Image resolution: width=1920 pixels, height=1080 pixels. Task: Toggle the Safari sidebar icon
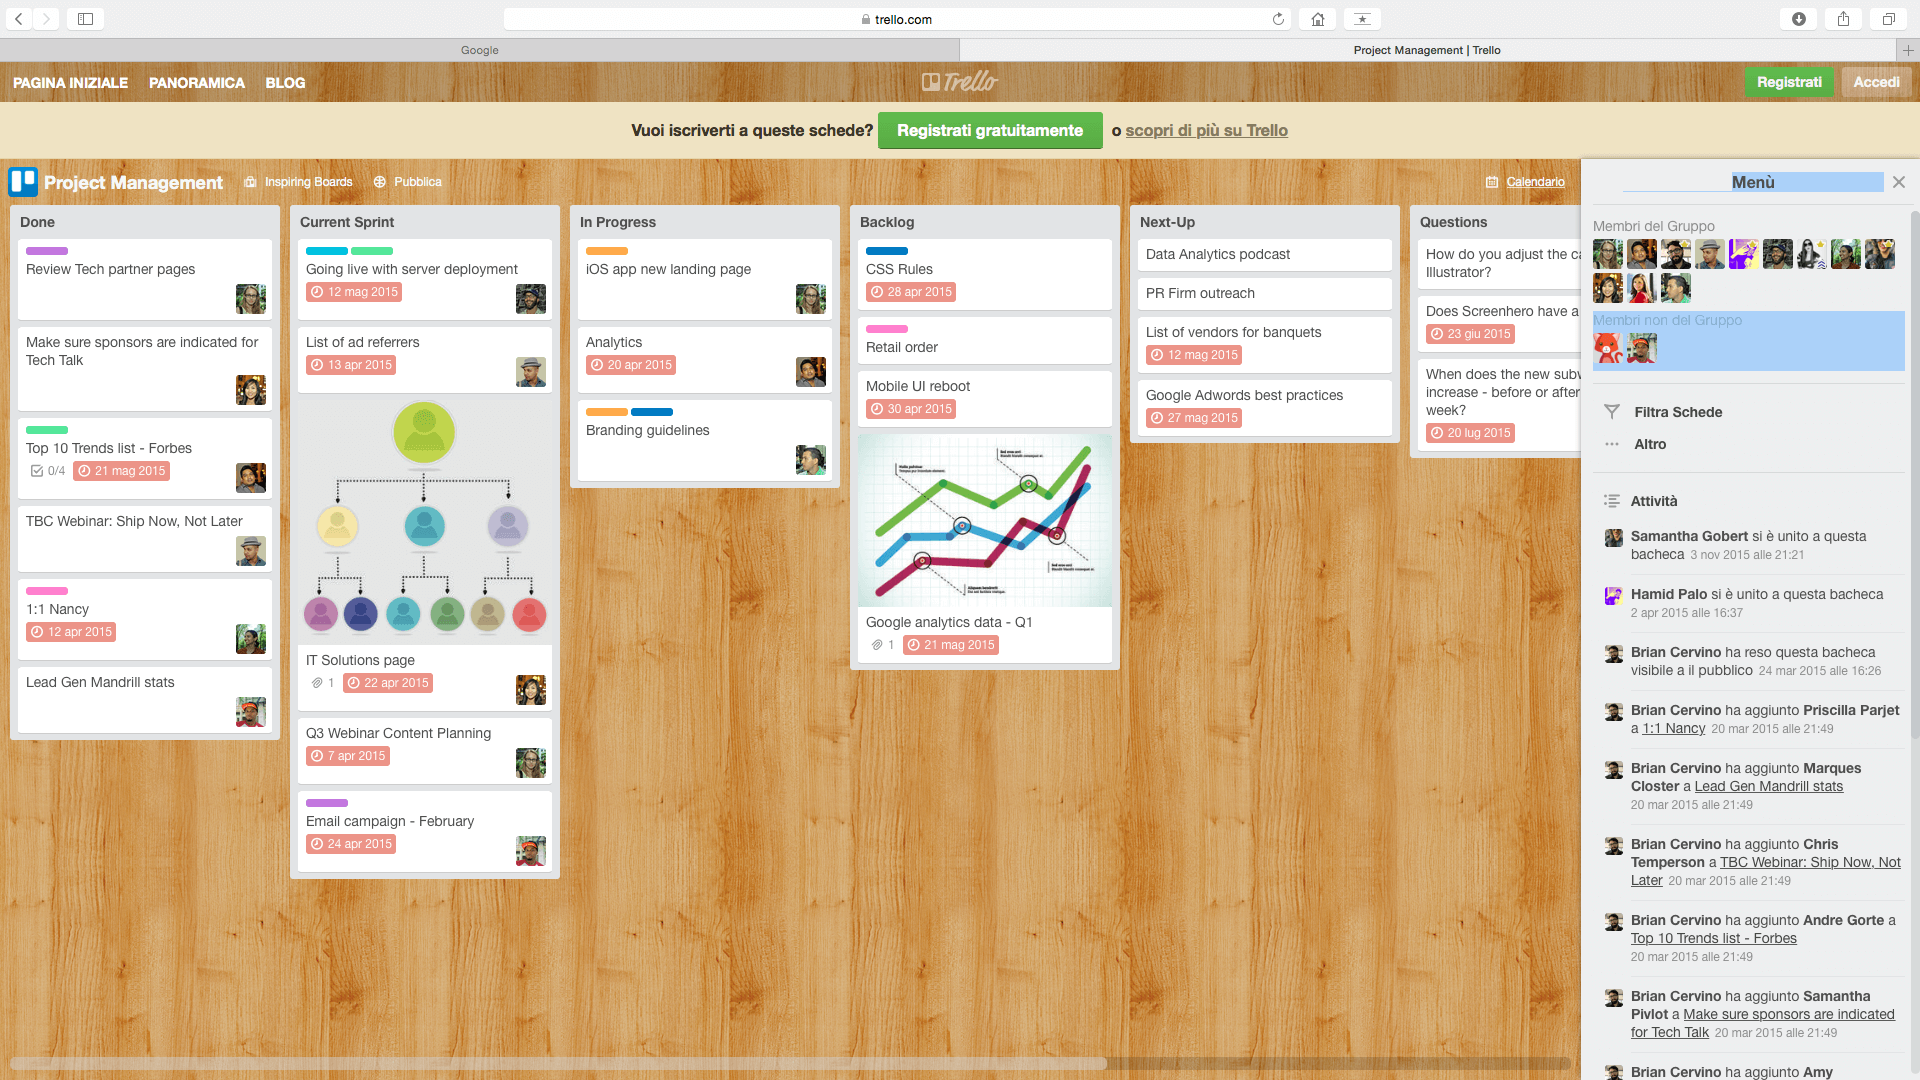click(x=86, y=19)
